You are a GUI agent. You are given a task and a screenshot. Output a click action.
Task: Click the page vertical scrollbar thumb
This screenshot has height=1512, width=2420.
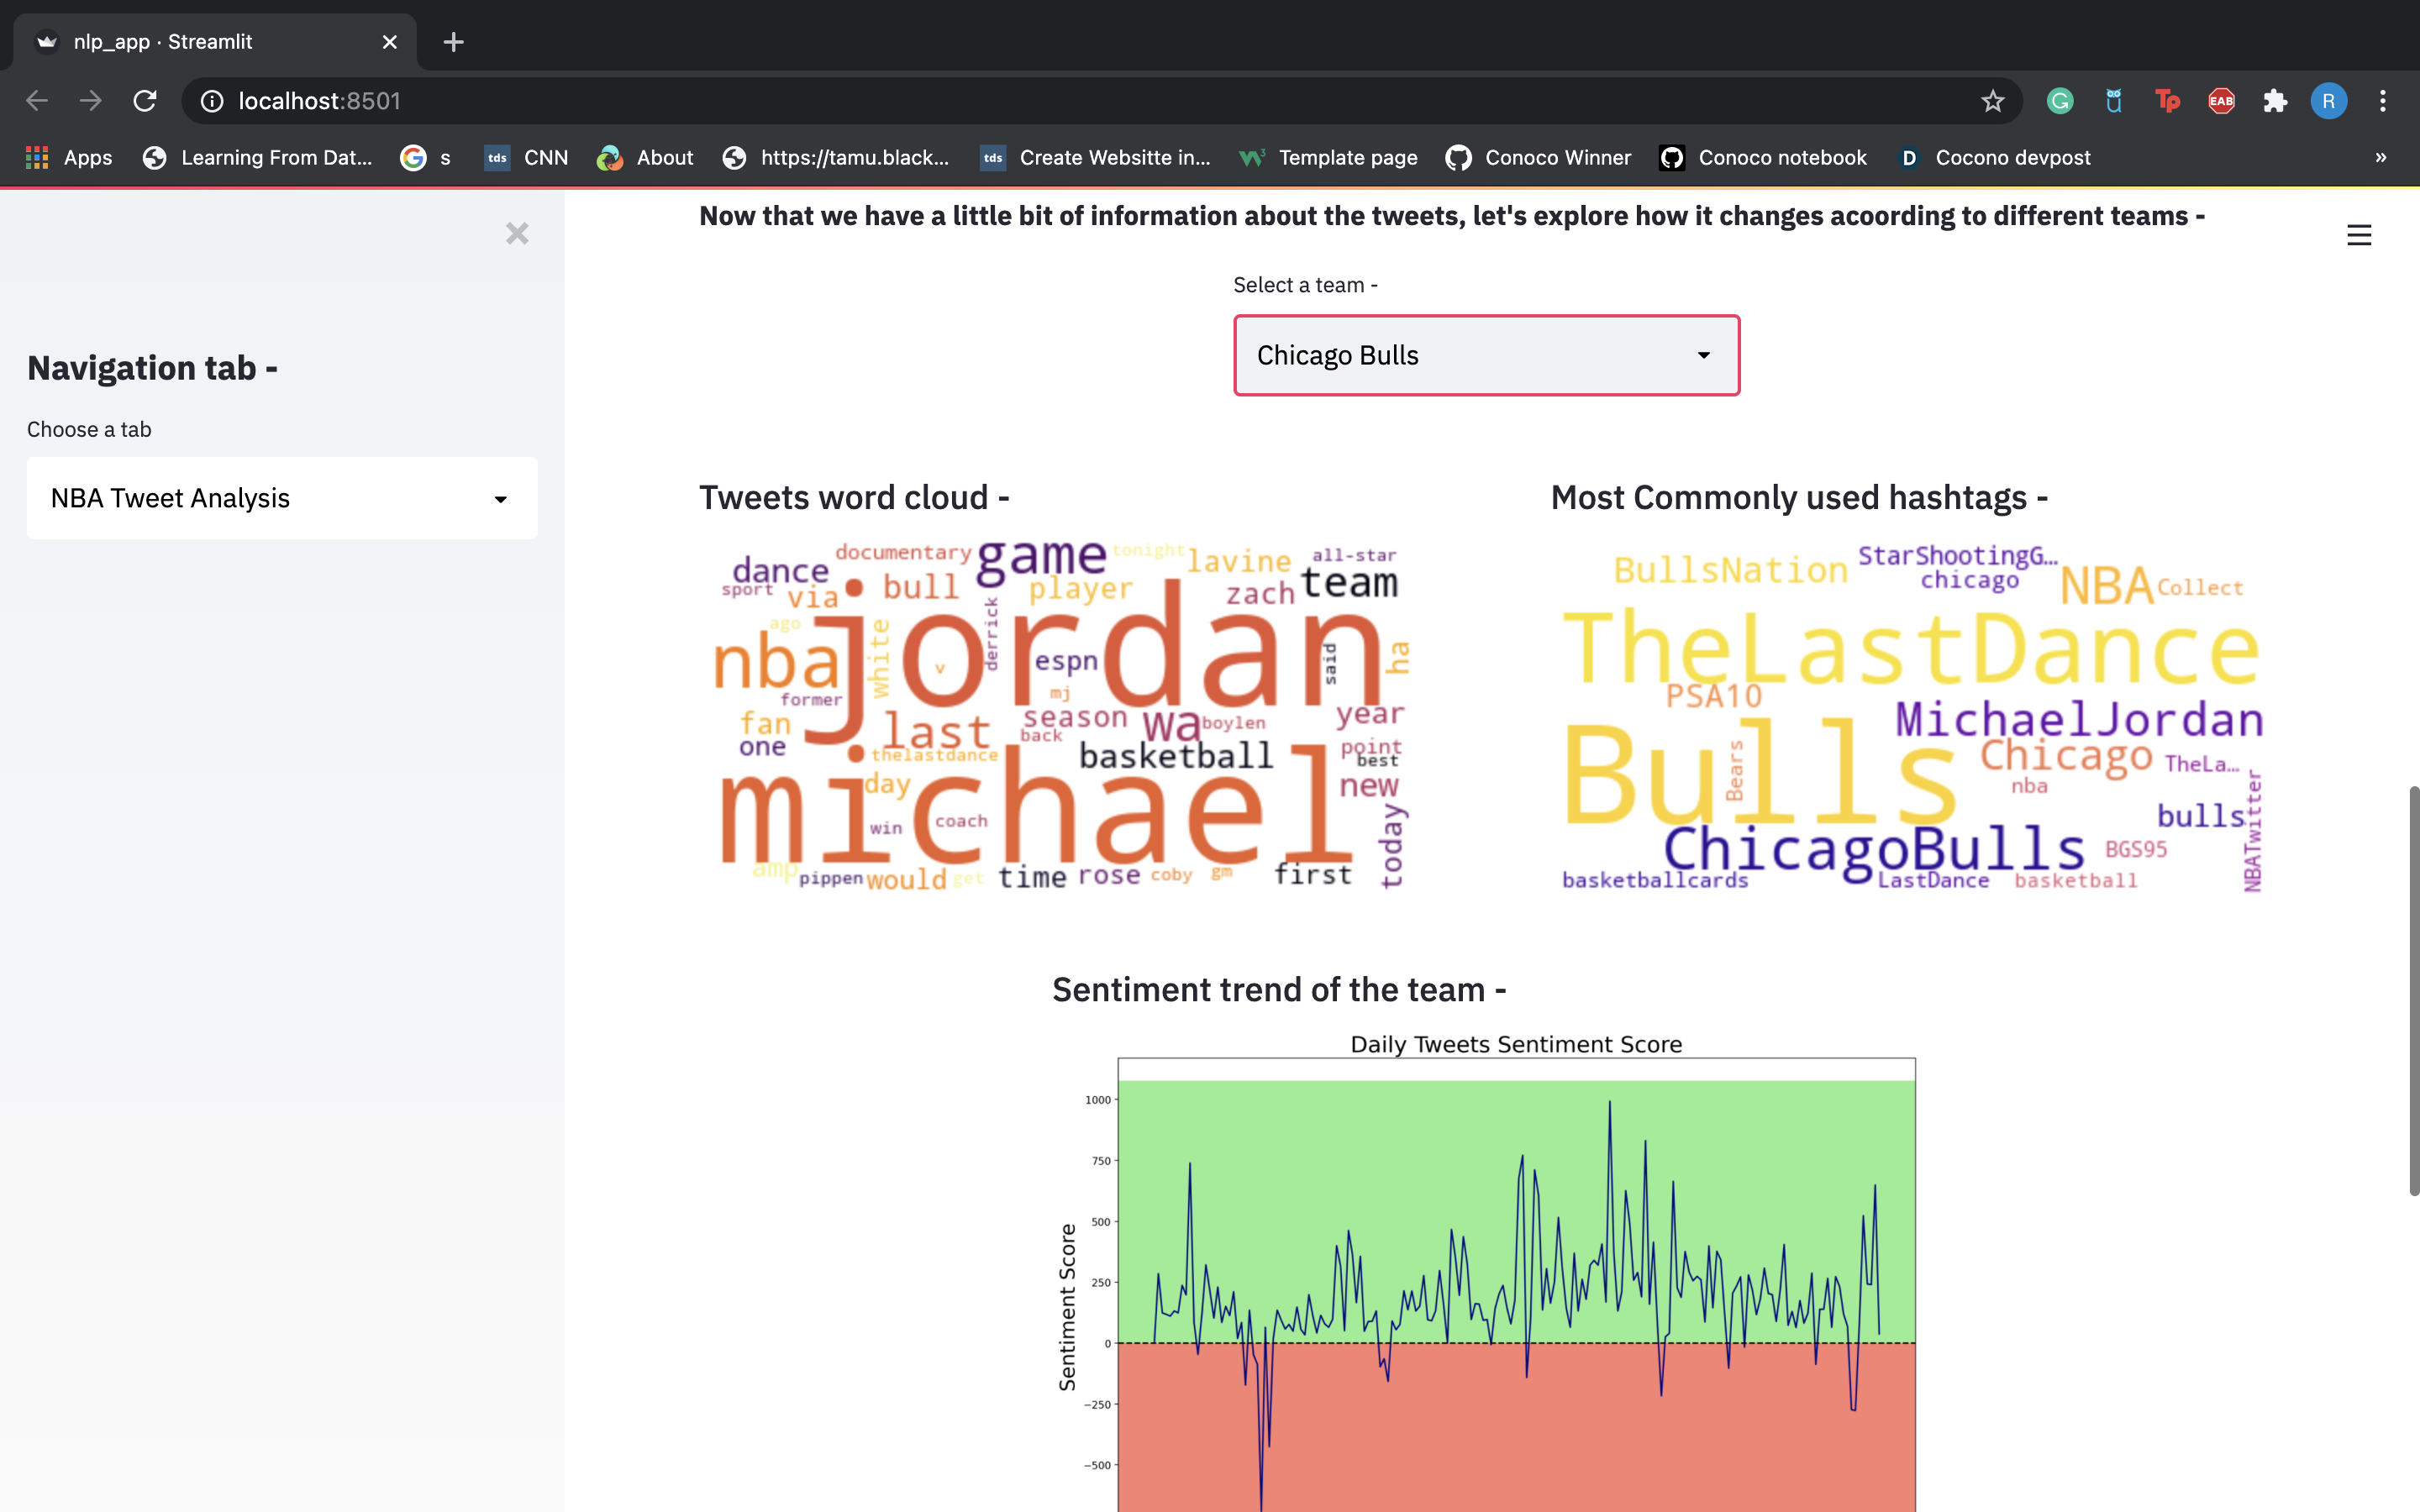[x=2413, y=990]
